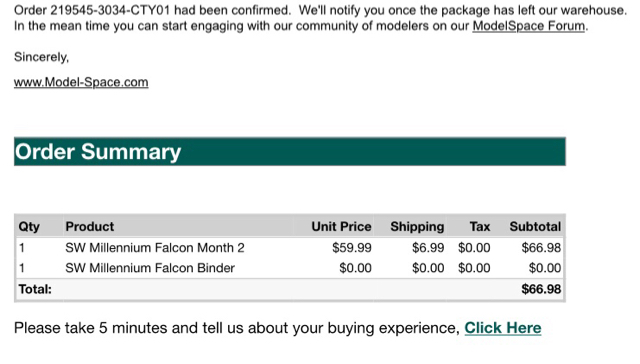The height and width of the screenshot is (364, 640).
Task: Click the Subtotal column header
Action: tap(535, 226)
